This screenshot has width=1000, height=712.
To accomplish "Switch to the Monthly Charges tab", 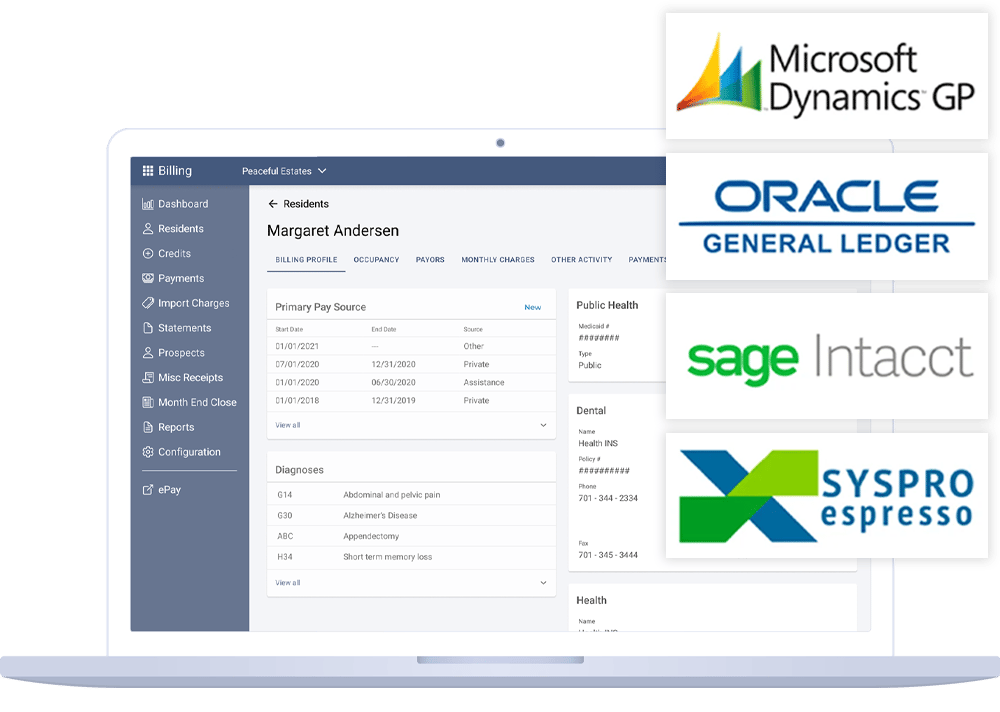I will 498,260.
